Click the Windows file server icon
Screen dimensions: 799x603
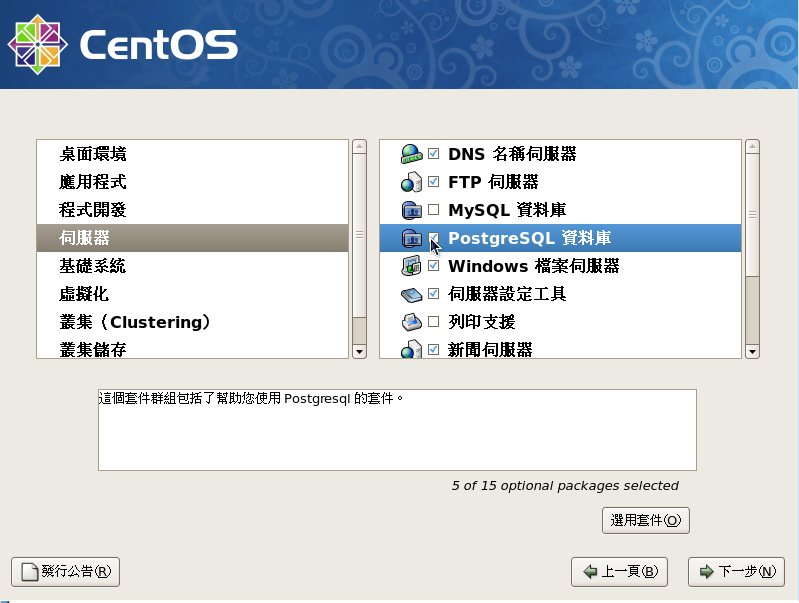[411, 266]
